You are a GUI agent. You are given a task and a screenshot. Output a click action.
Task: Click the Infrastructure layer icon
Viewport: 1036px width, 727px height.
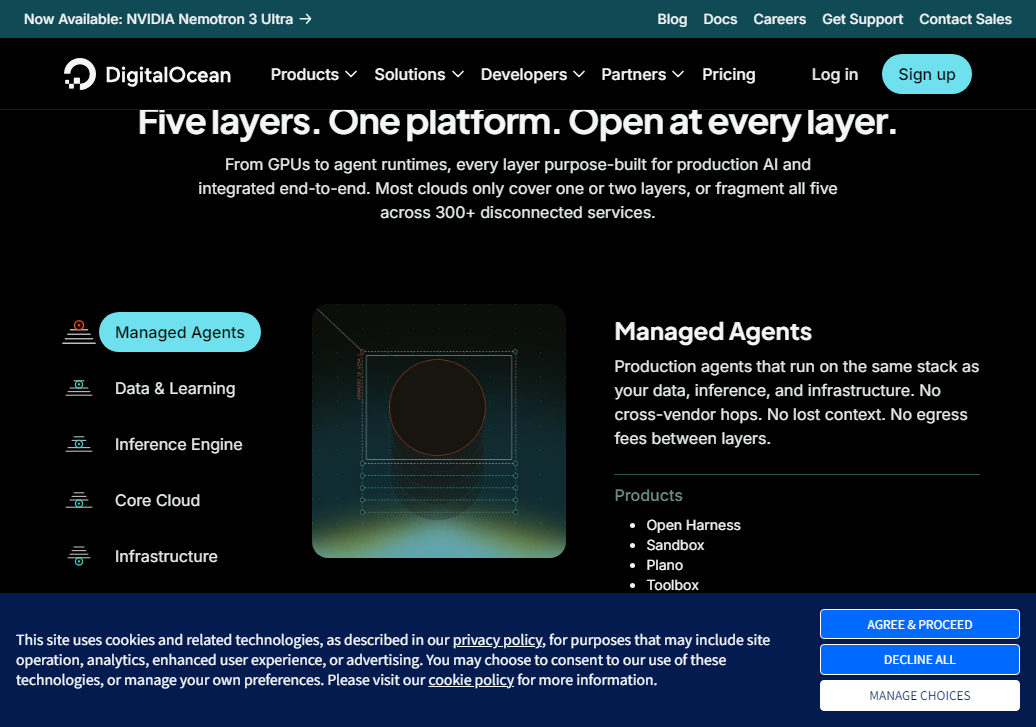pos(79,556)
